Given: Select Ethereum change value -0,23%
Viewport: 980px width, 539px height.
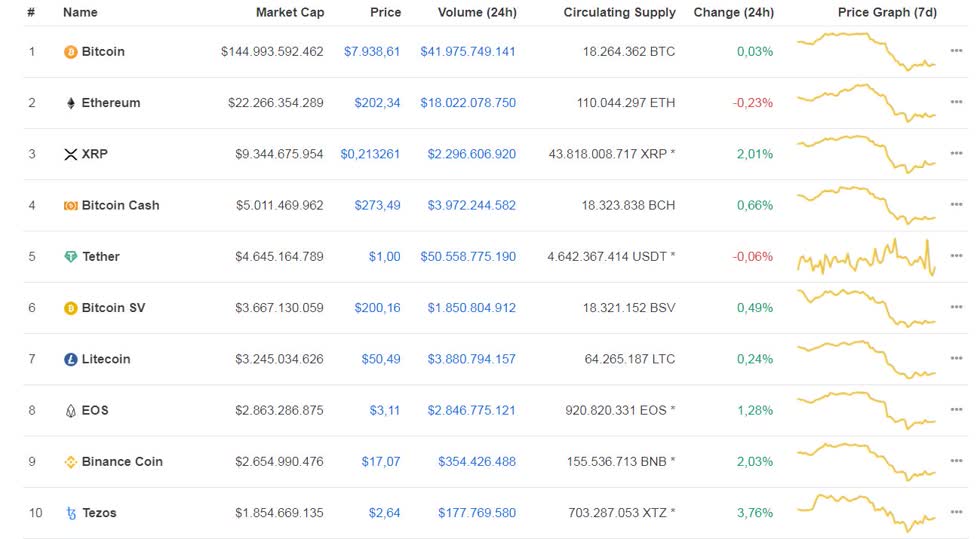Looking at the screenshot, I should [753, 103].
